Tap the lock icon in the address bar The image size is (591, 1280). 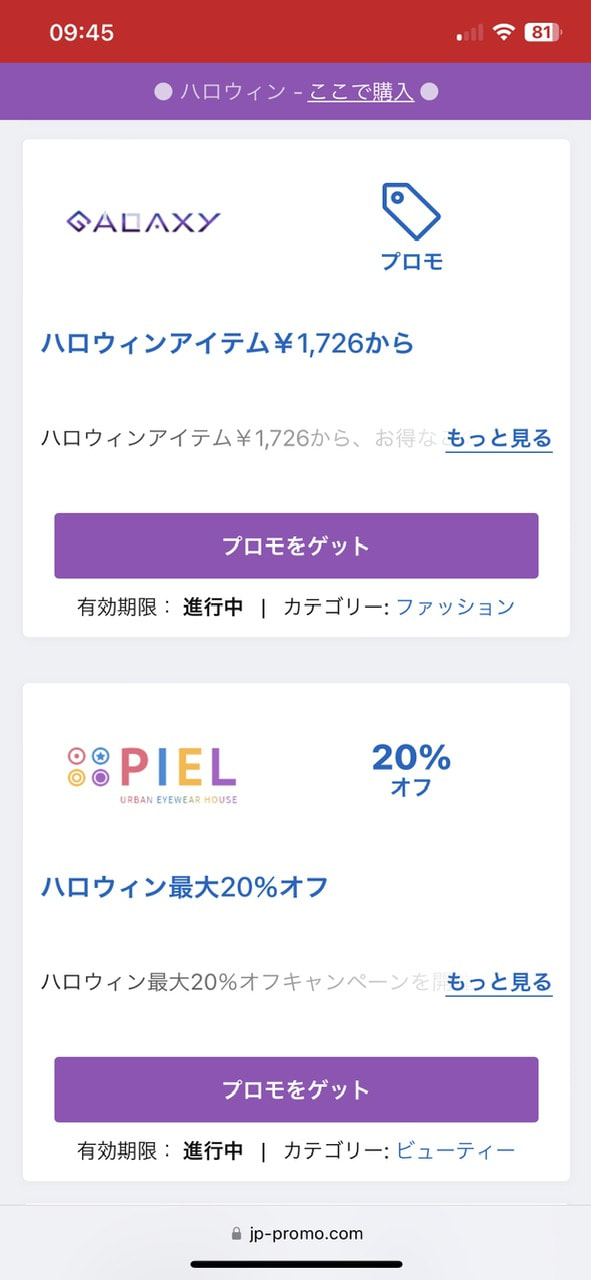point(235,1233)
